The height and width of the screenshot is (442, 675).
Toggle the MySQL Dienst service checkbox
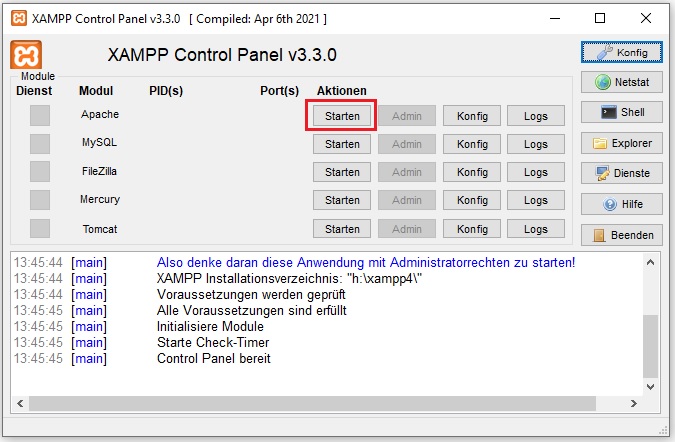point(40,143)
